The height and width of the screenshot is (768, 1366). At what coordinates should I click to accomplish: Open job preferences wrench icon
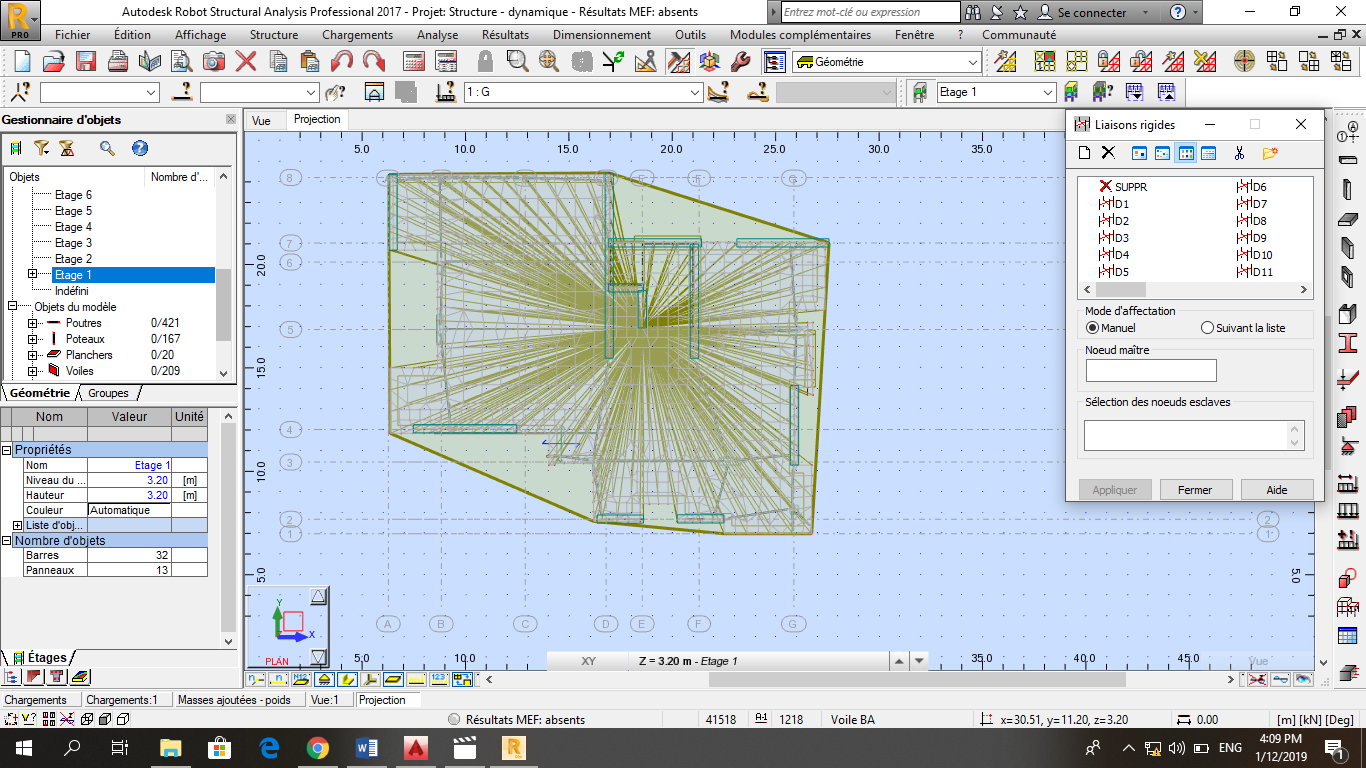(x=741, y=62)
